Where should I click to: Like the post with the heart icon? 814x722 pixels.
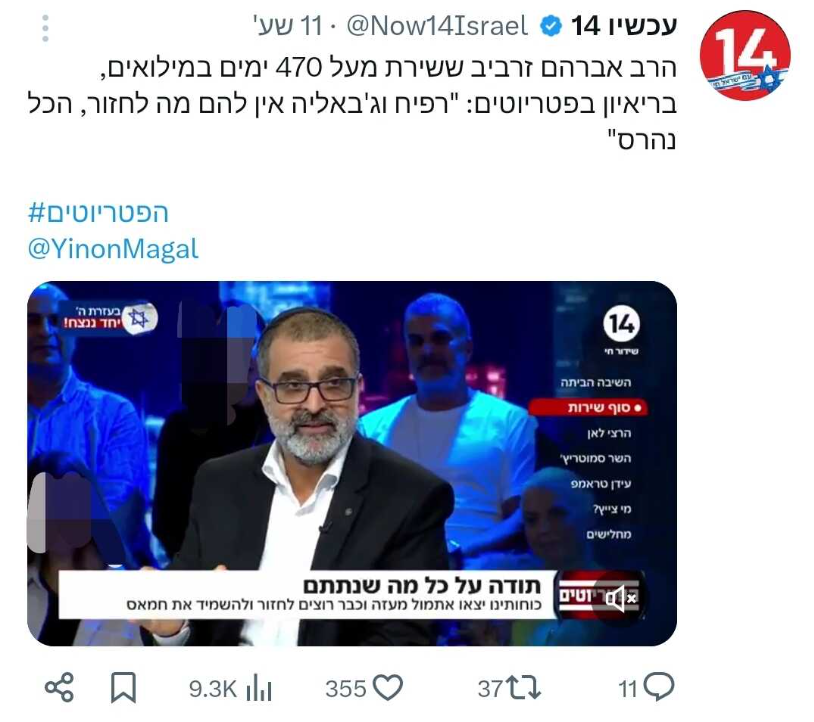[388, 688]
